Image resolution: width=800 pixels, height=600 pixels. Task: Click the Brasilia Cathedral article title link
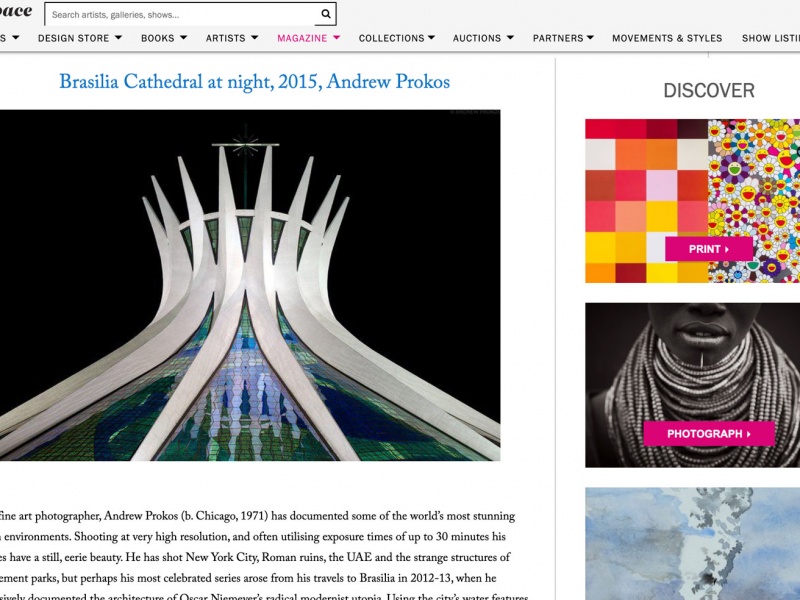(x=255, y=82)
